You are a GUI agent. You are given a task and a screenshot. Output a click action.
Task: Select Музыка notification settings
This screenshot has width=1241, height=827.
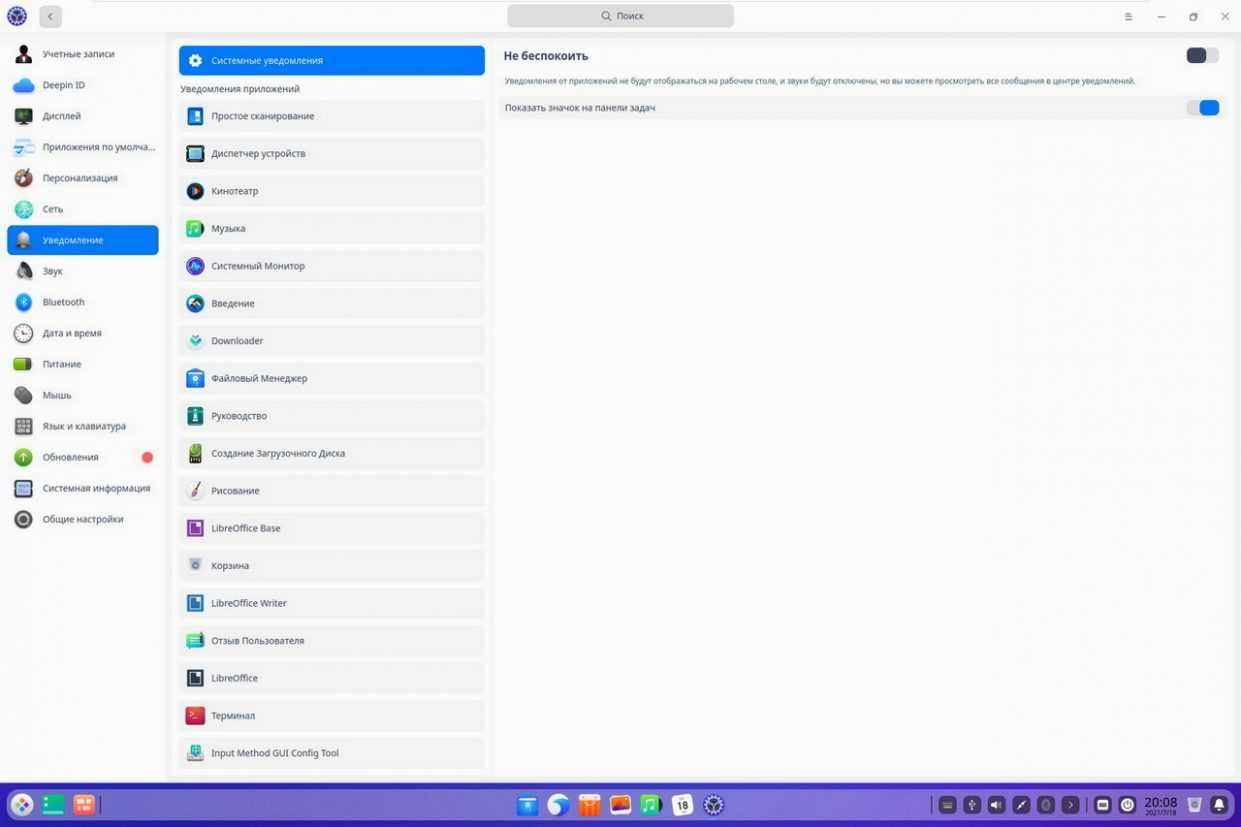coord(332,229)
